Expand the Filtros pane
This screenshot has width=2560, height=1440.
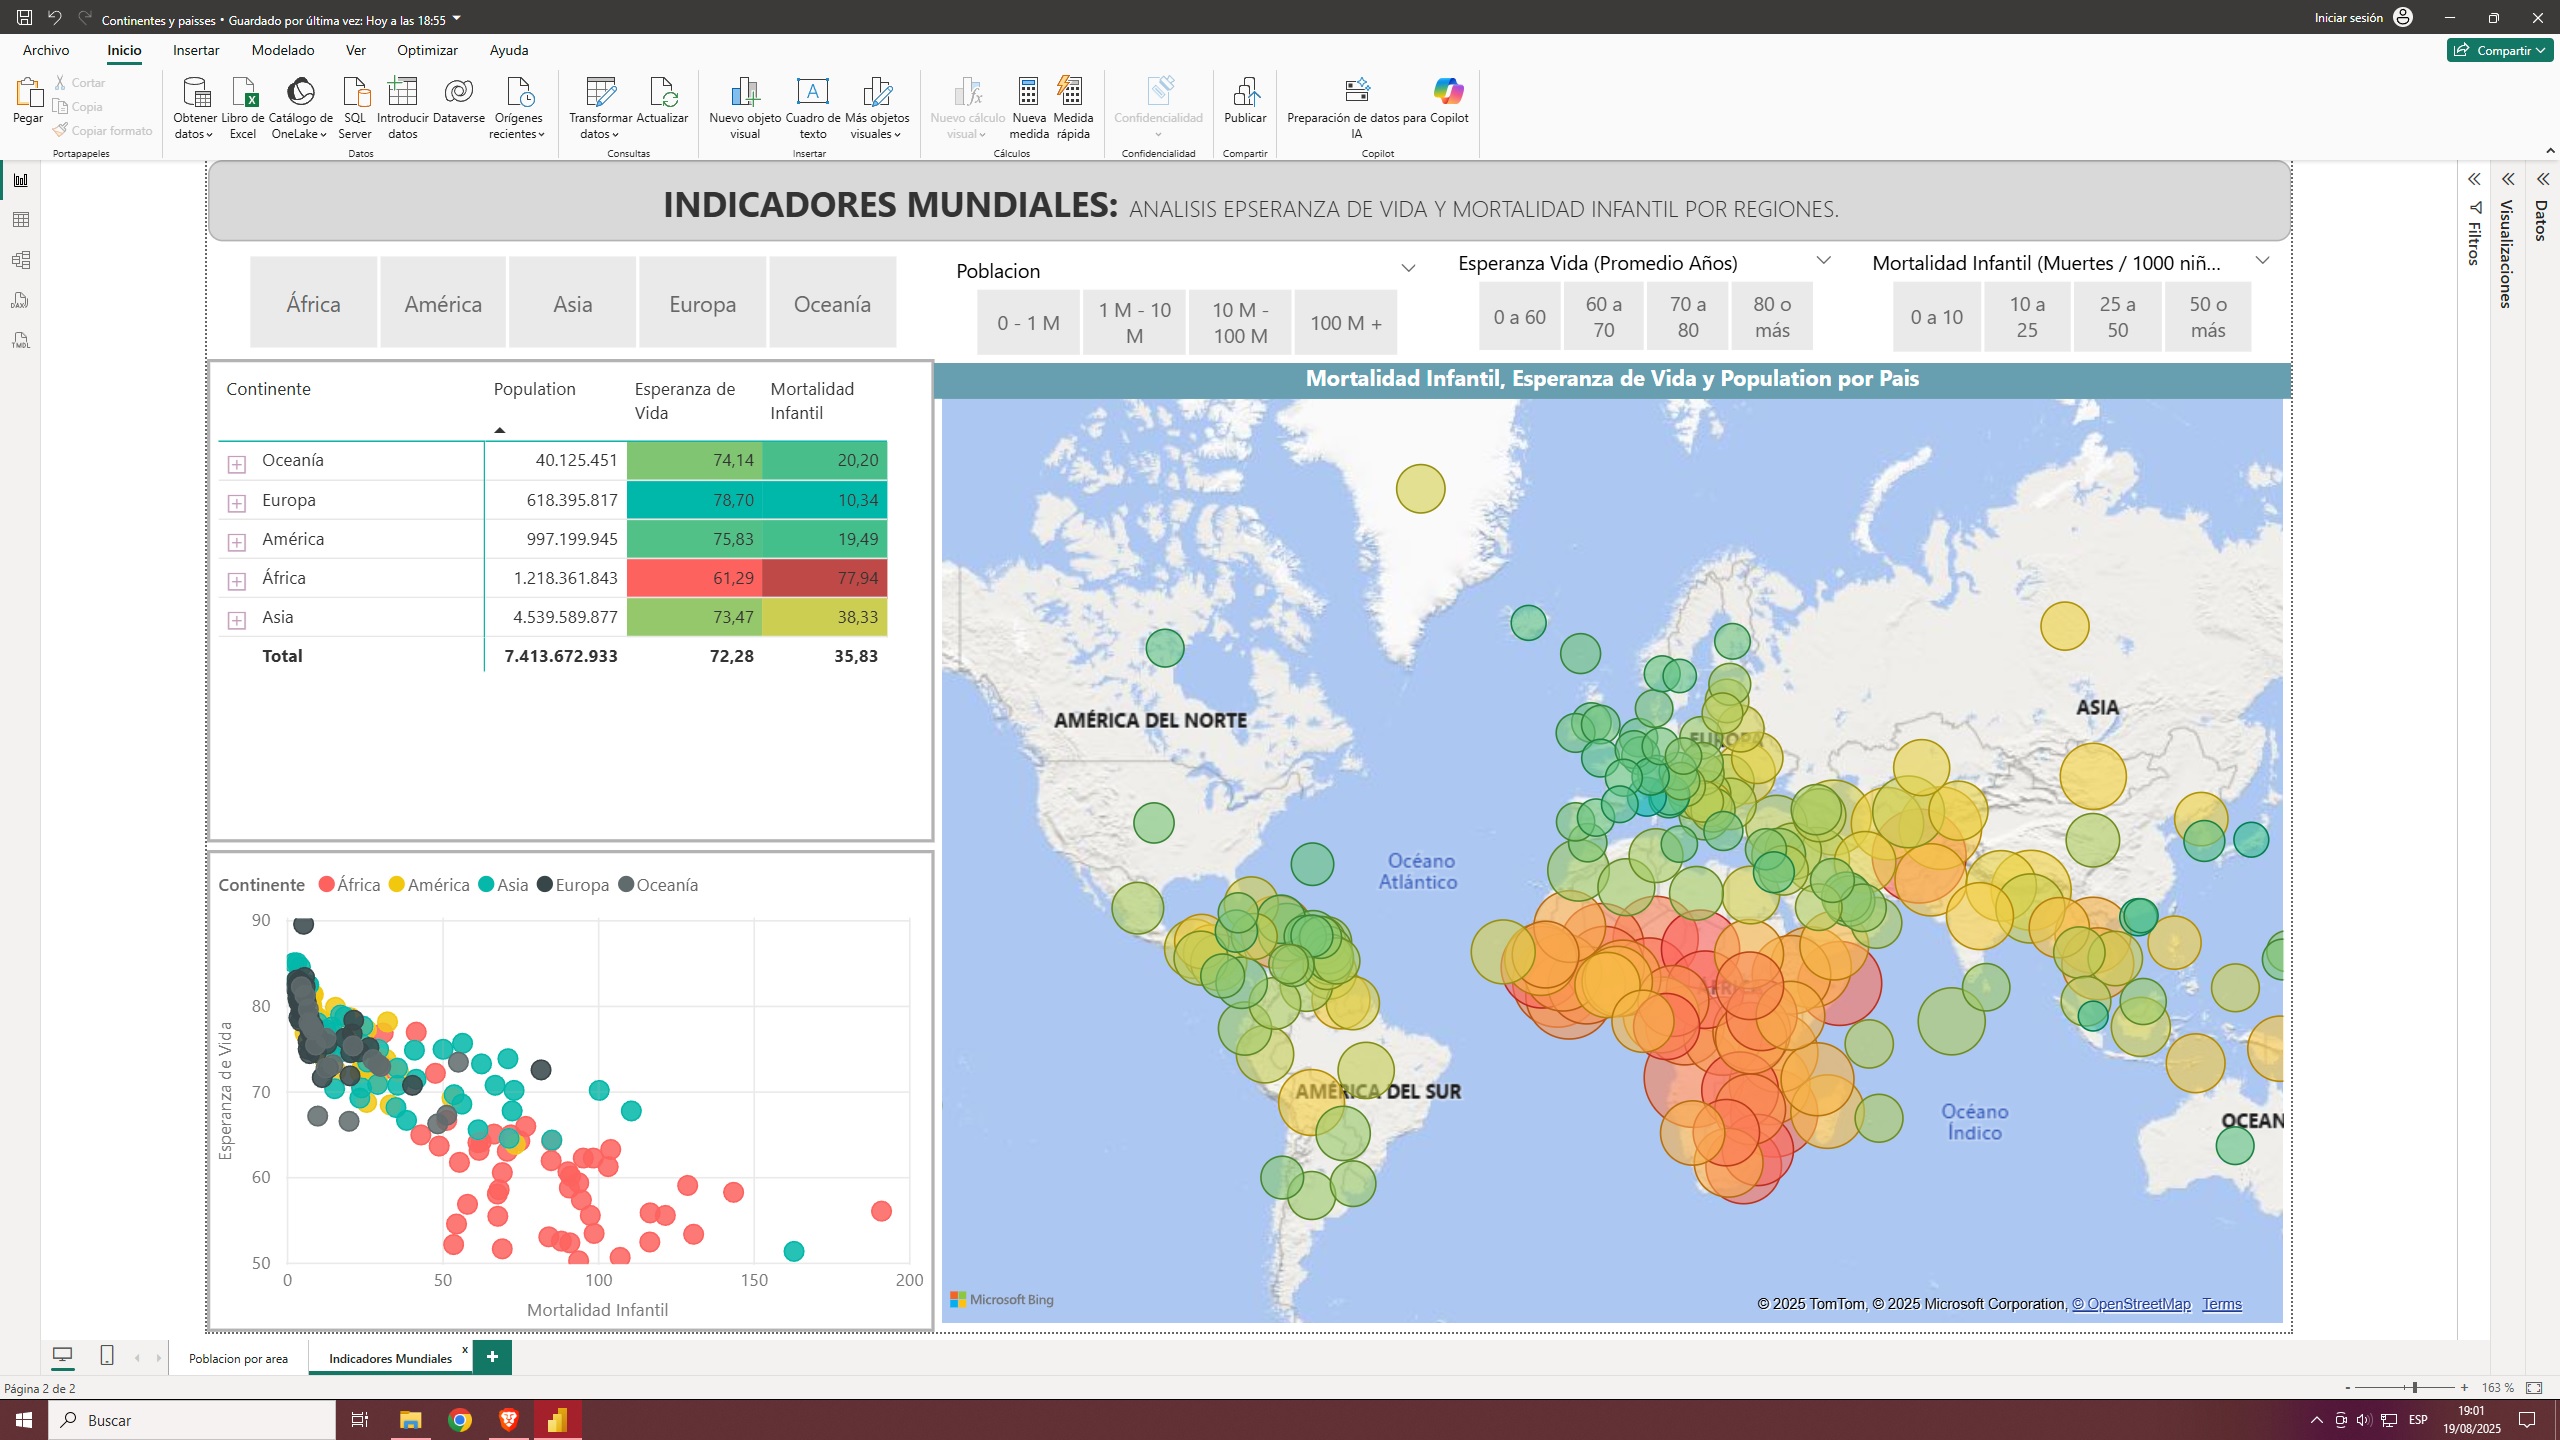pyautogui.click(x=2474, y=180)
